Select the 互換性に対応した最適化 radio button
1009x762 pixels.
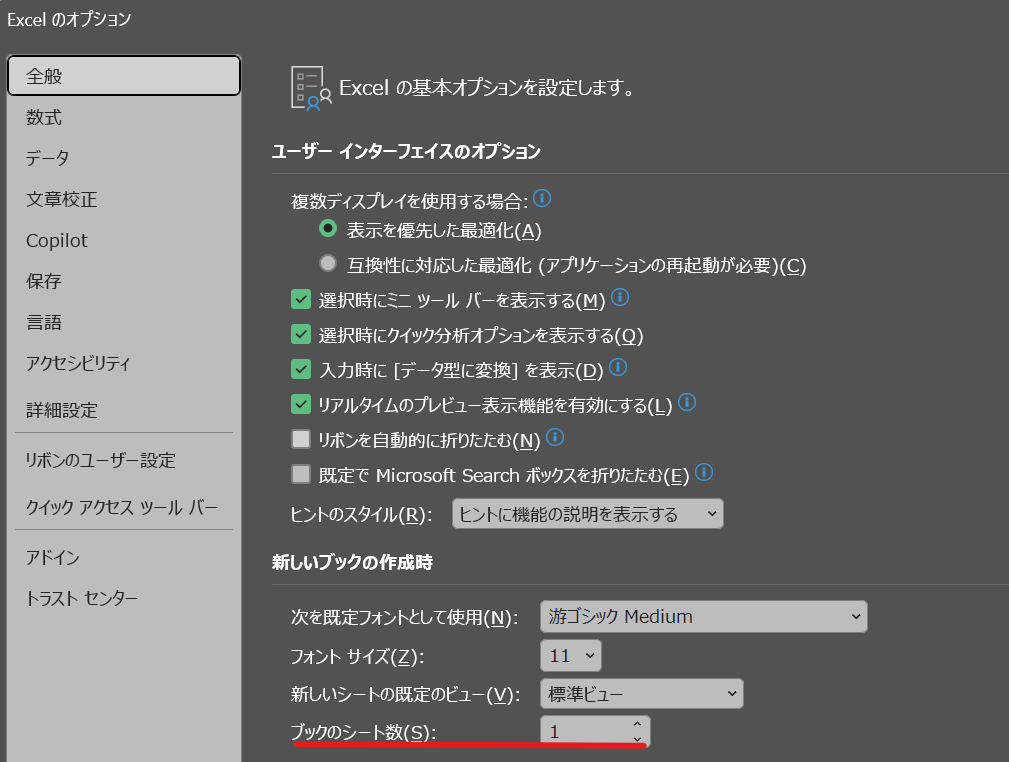point(327,266)
